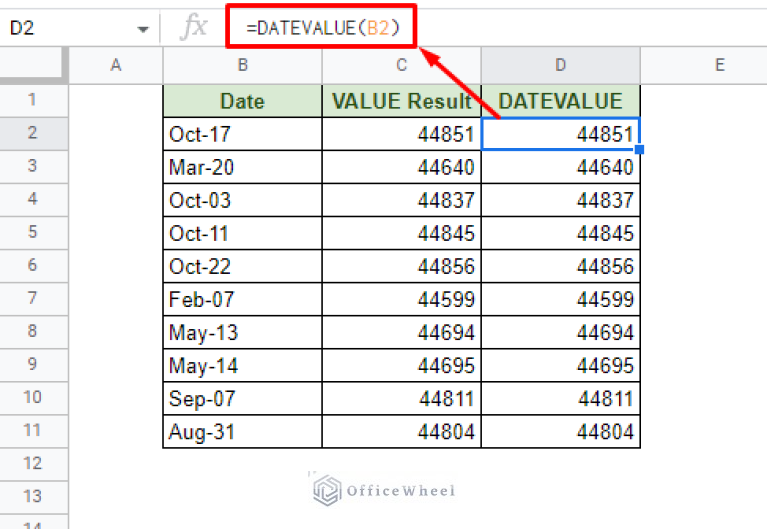The width and height of the screenshot is (767, 529).
Task: Select column D header
Action: 560,65
